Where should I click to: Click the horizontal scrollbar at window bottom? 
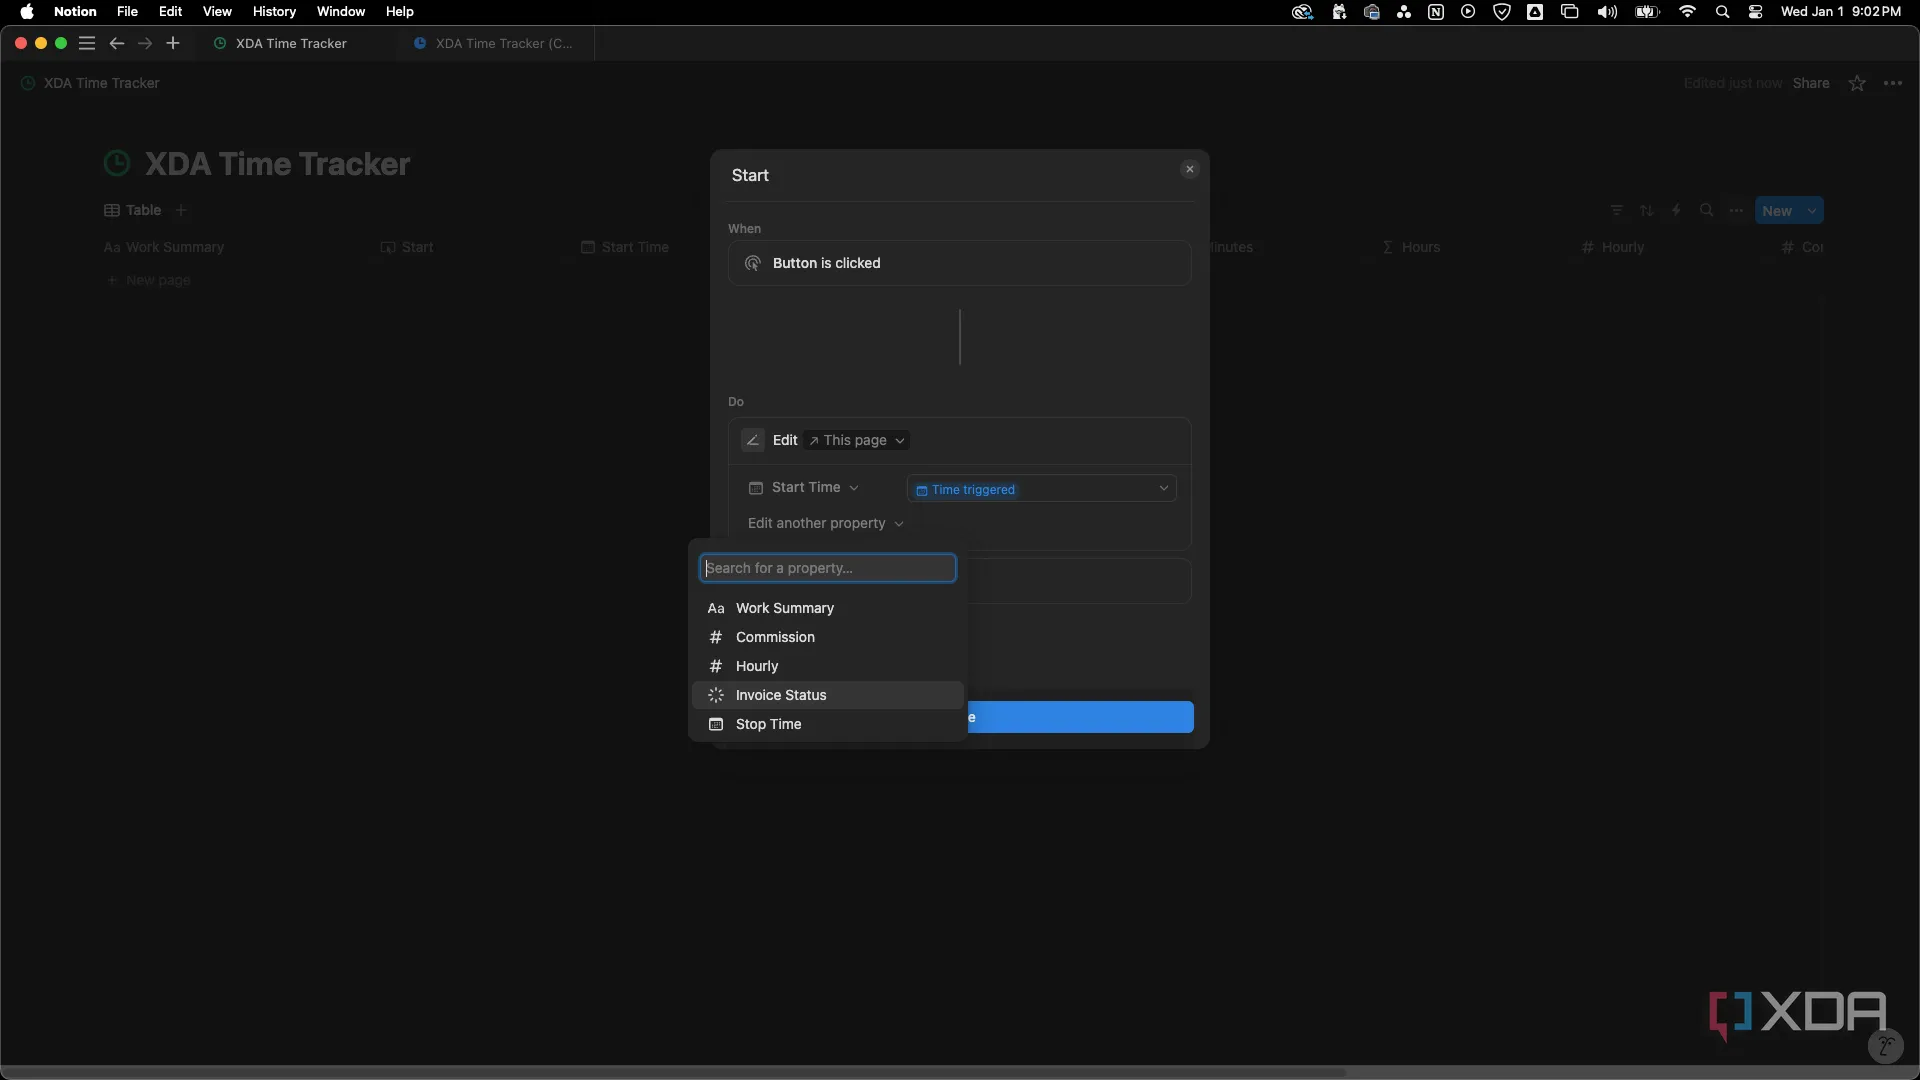(674, 1072)
